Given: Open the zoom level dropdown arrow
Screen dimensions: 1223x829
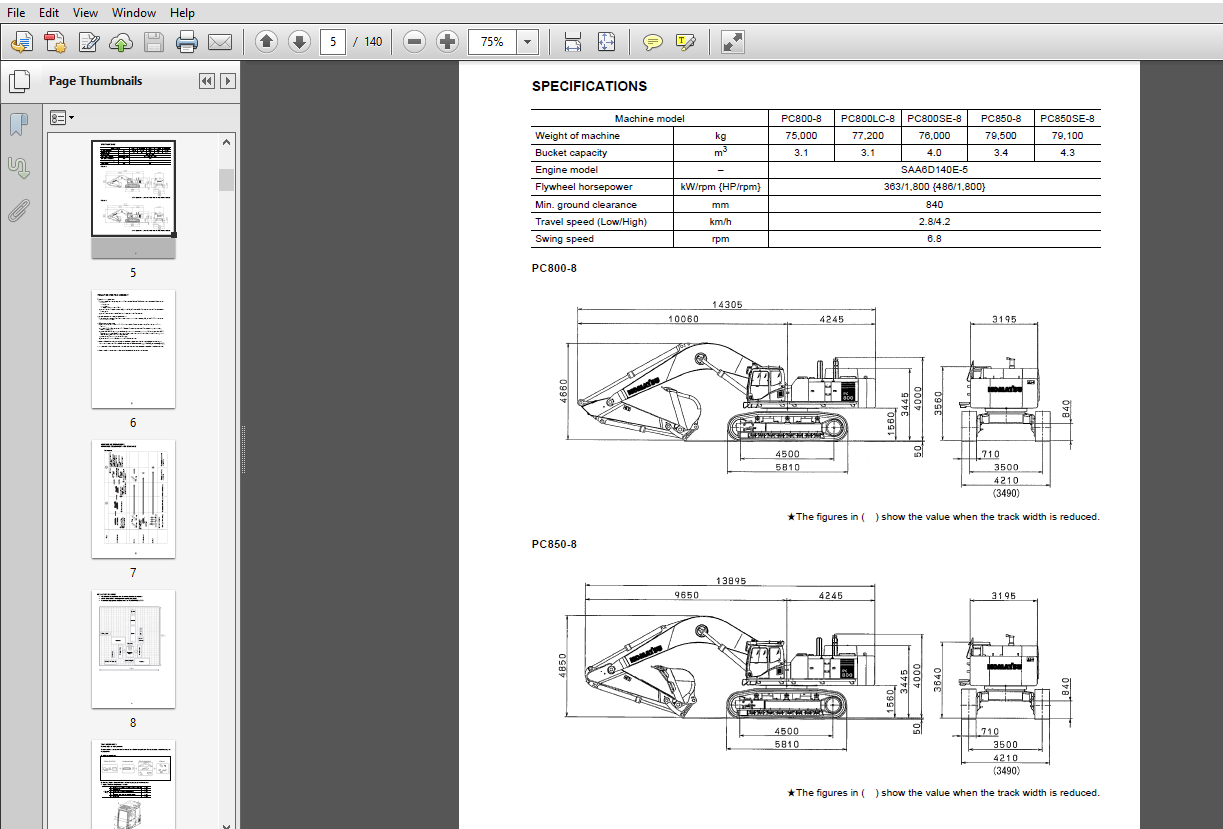Looking at the screenshot, I should click(x=528, y=42).
